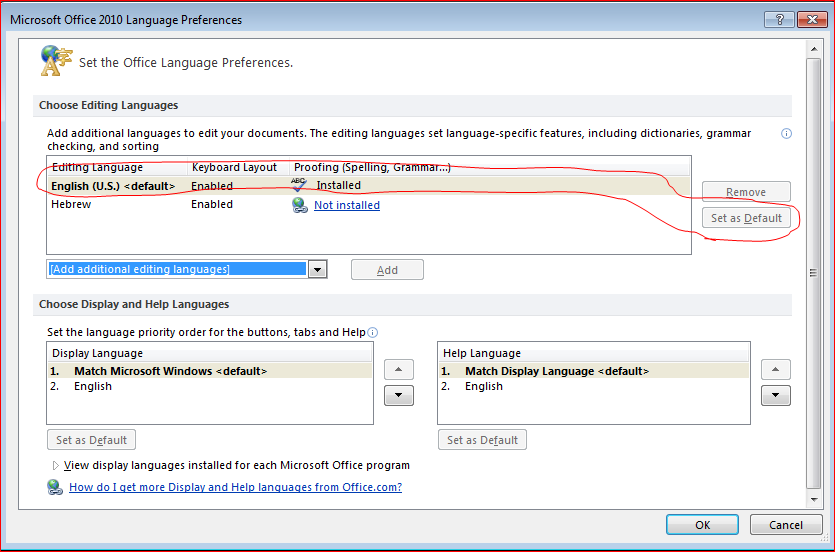Select 'Match Display Language <default>' help language
The image size is (835, 552).
coord(594,371)
